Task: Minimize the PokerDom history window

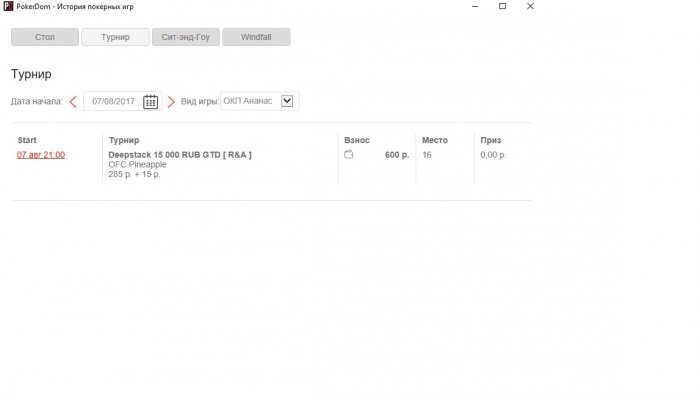Action: (x=475, y=6)
